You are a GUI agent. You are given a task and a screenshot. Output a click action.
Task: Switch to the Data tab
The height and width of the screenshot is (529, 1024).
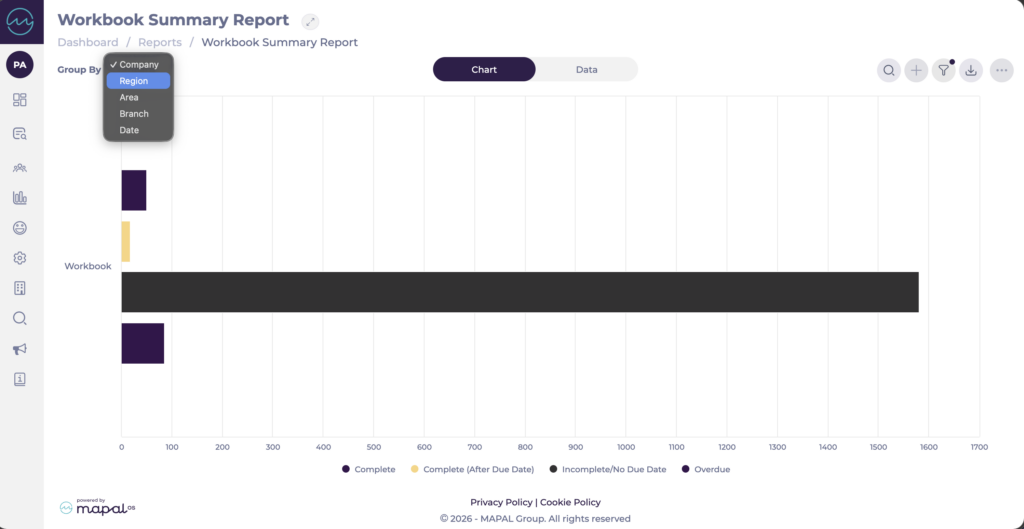point(586,70)
